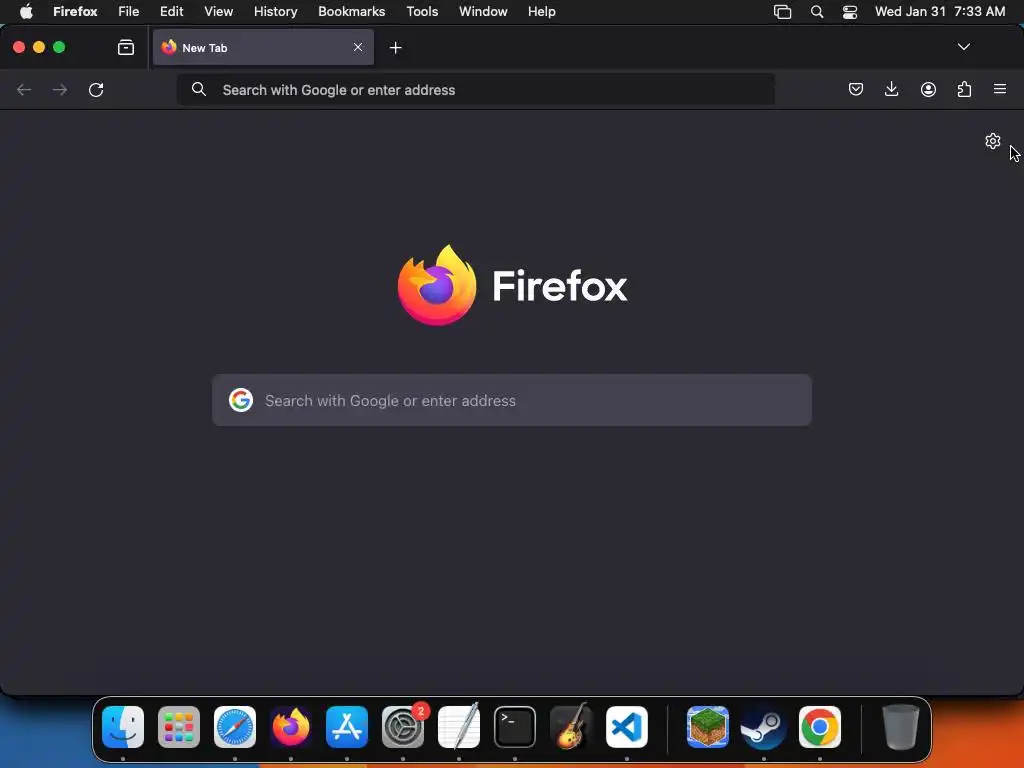Open App Store from the Dock
Image resolution: width=1024 pixels, height=768 pixels.
click(347, 727)
